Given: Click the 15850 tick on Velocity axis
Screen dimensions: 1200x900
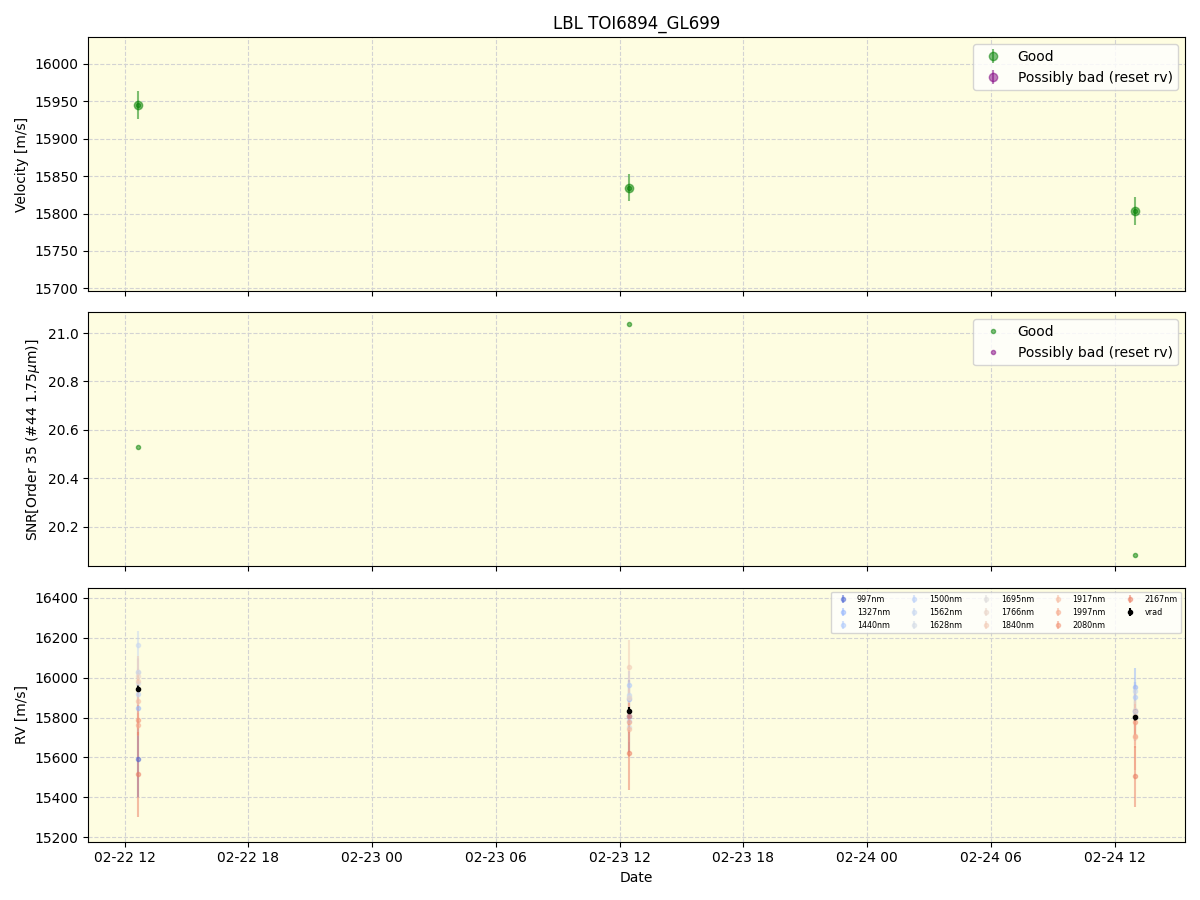Looking at the screenshot, I should (59, 177).
